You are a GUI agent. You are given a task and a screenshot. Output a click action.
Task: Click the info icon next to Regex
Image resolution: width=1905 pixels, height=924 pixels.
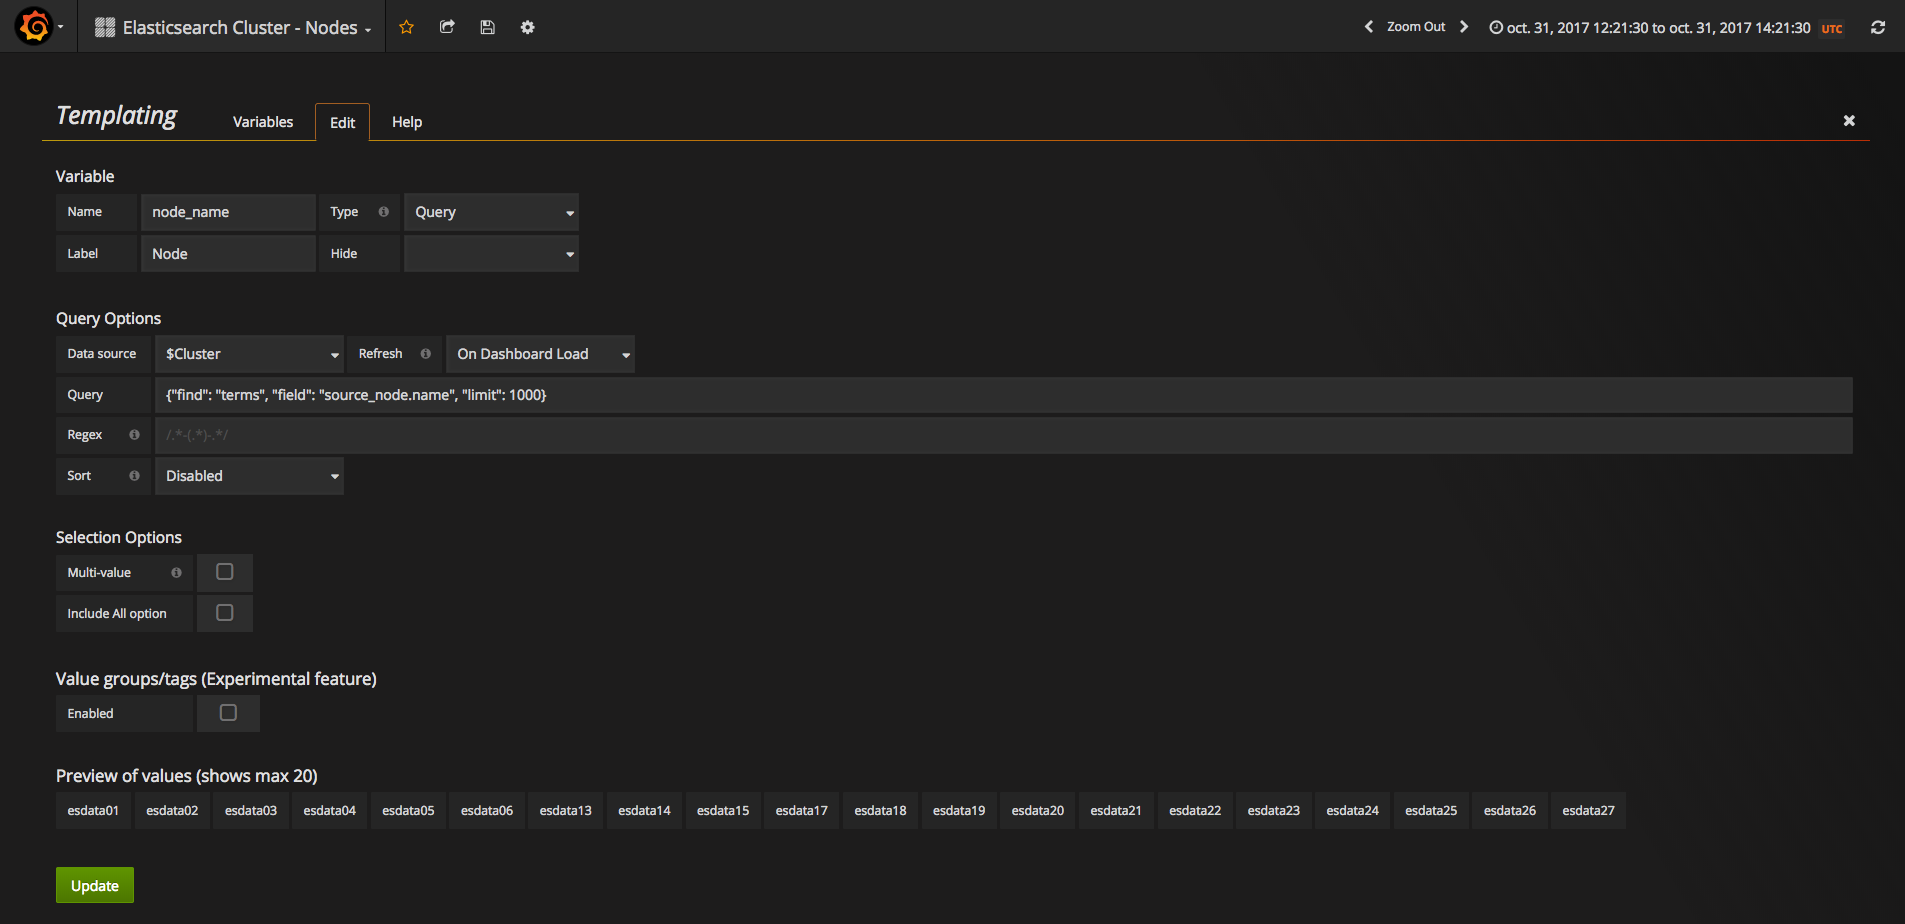click(x=134, y=435)
